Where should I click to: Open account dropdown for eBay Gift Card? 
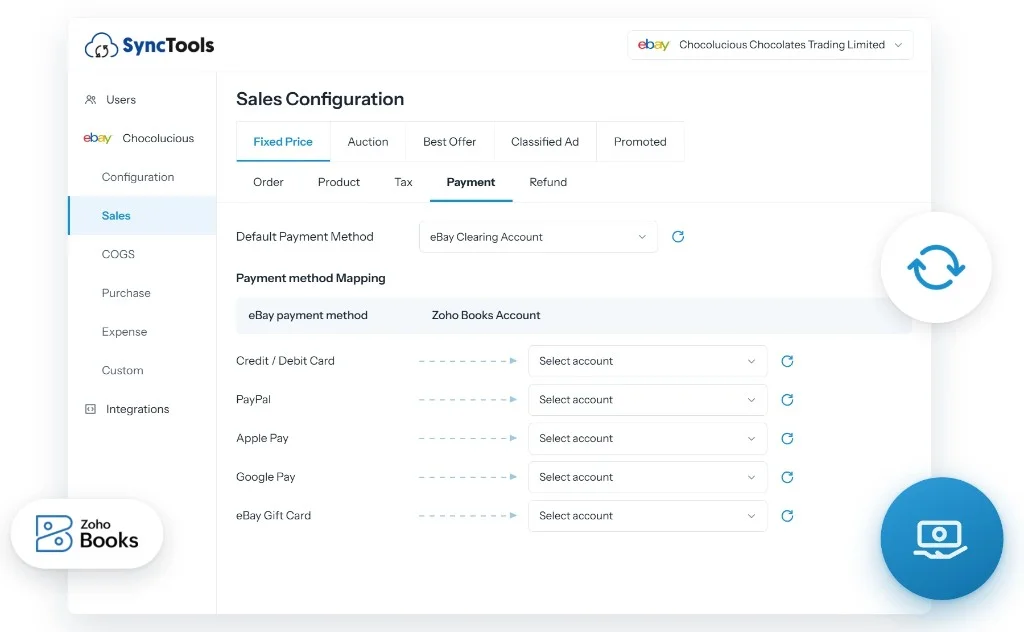pyautogui.click(x=647, y=516)
